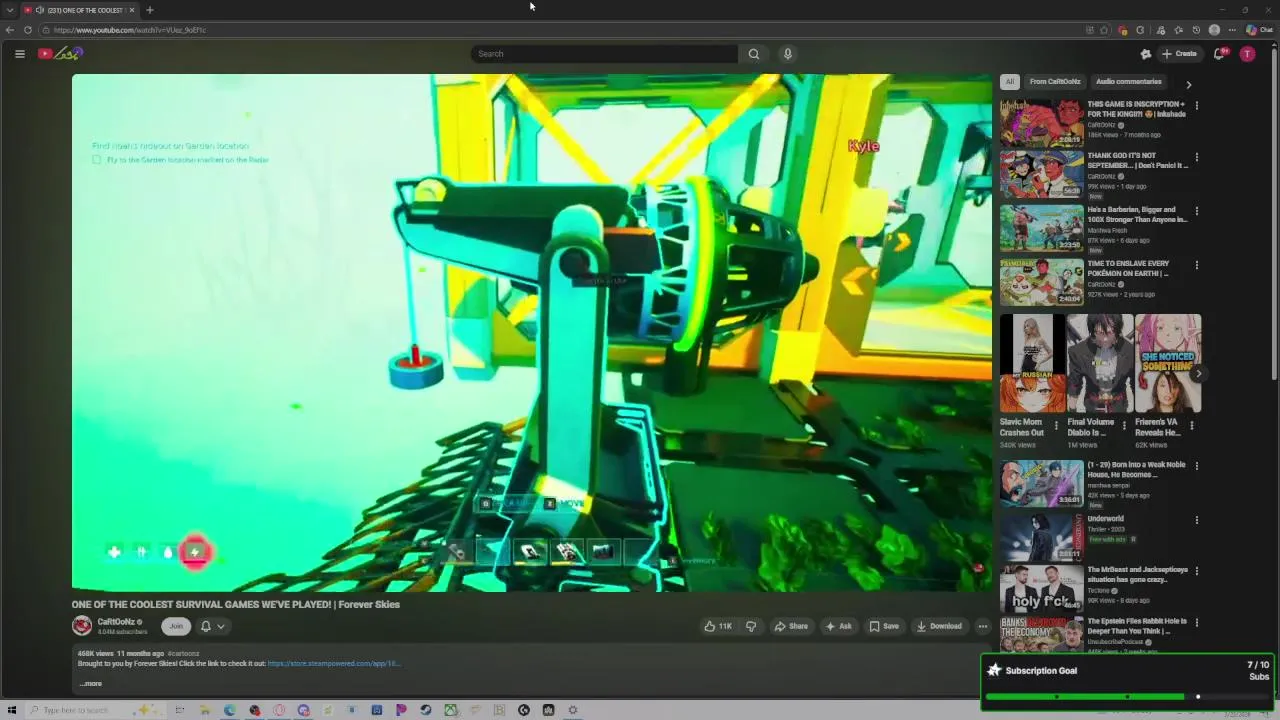Open the tab search dropdown arrow
1280x720 pixels.
coord(10,10)
